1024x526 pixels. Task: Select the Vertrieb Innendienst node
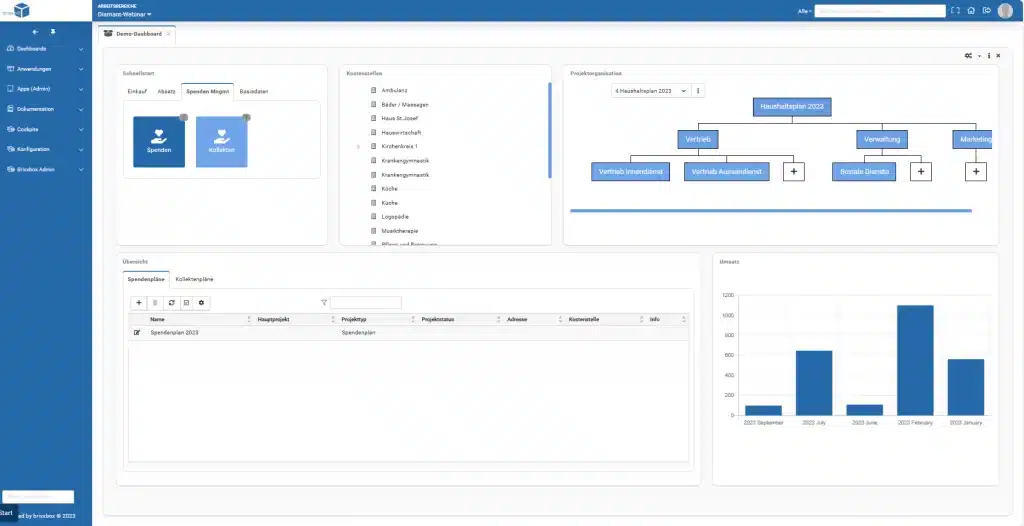(631, 171)
